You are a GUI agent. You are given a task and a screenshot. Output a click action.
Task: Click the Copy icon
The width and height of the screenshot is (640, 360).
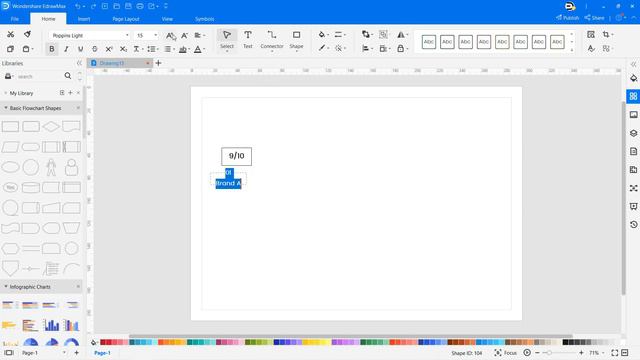(11, 49)
